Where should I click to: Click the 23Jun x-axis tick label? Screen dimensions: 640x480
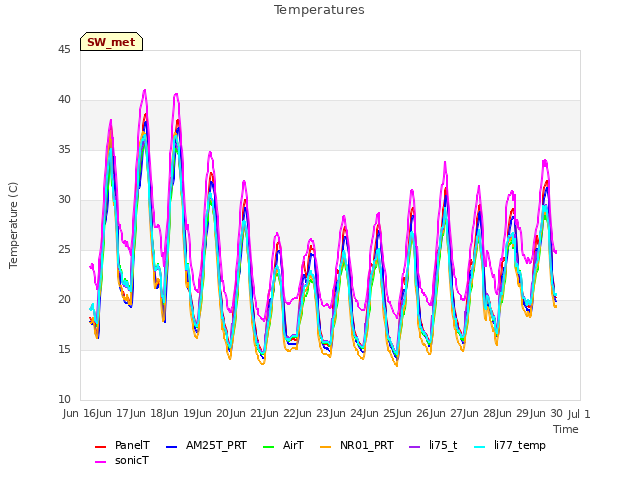tap(331, 414)
